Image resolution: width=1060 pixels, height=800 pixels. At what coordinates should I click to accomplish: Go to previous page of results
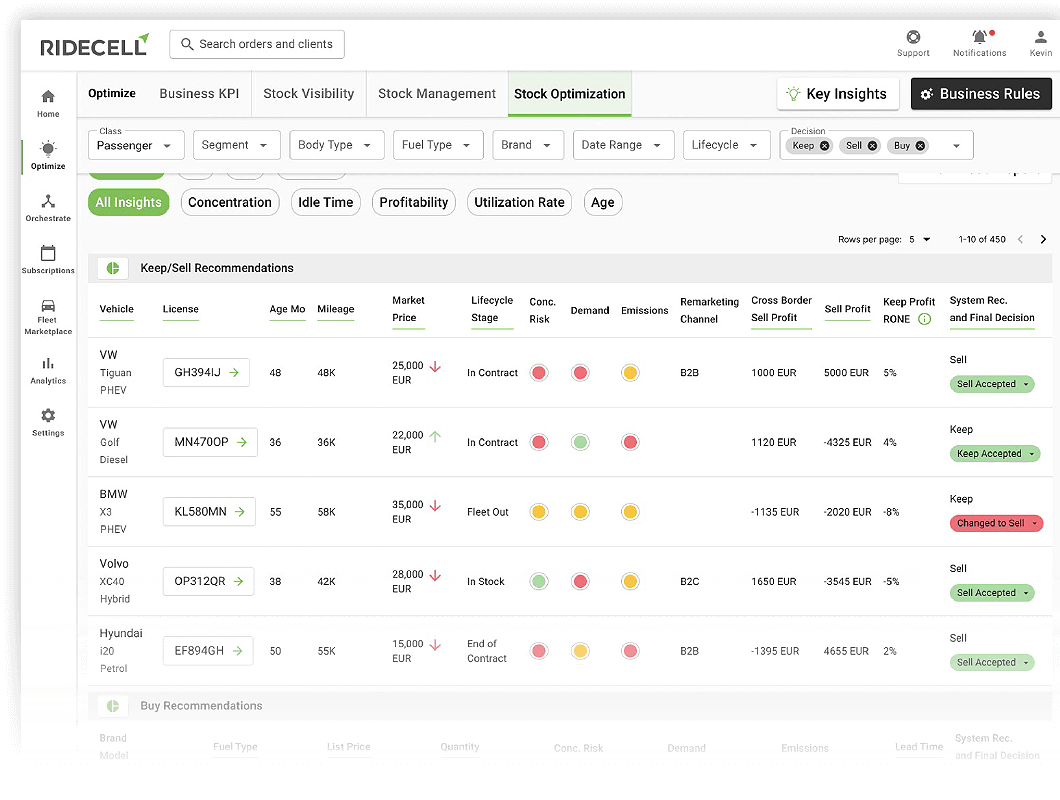pos(1021,239)
